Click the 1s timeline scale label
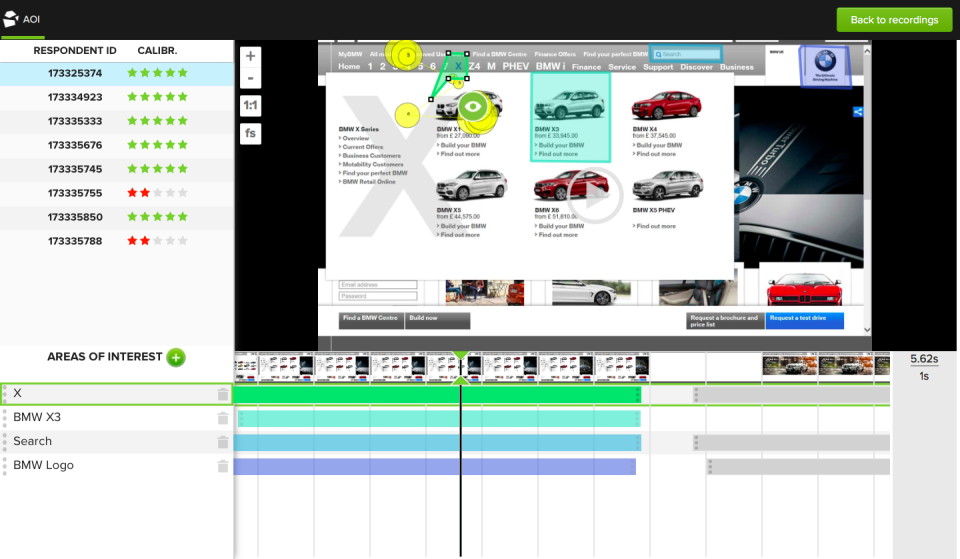 coord(923,376)
